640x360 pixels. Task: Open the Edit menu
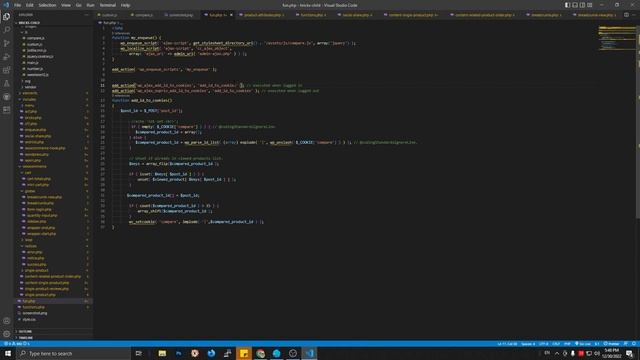pyautogui.click(x=30, y=5)
